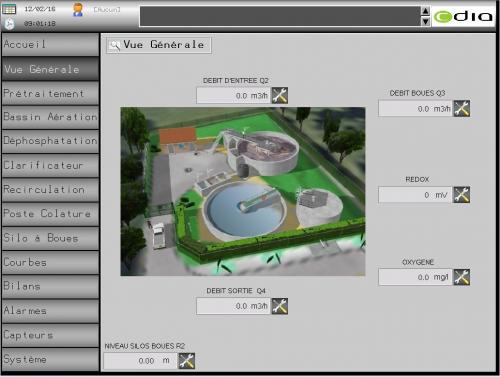Open the Courbes page
This screenshot has width=500, height=377.
tap(50, 263)
